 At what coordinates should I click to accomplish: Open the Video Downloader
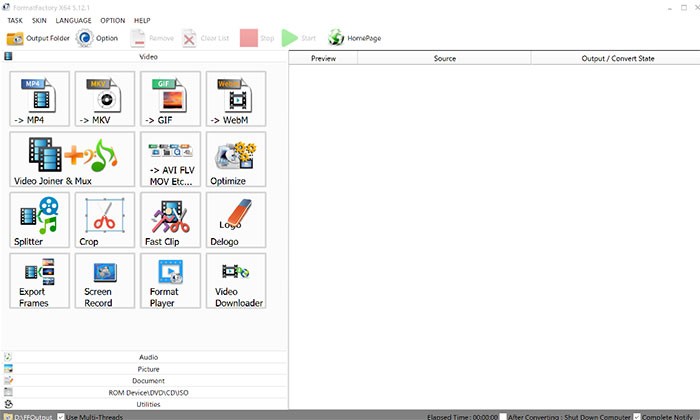pyautogui.click(x=236, y=281)
